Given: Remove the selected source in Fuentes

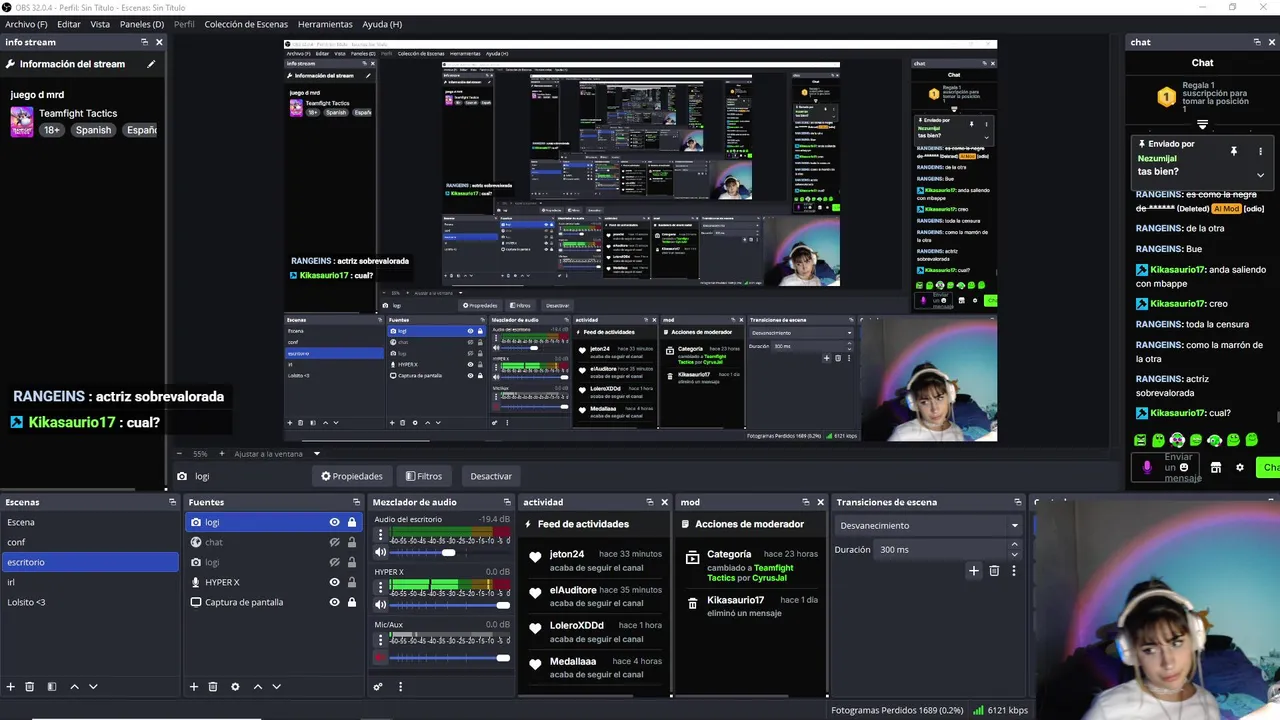Looking at the screenshot, I should 213,687.
